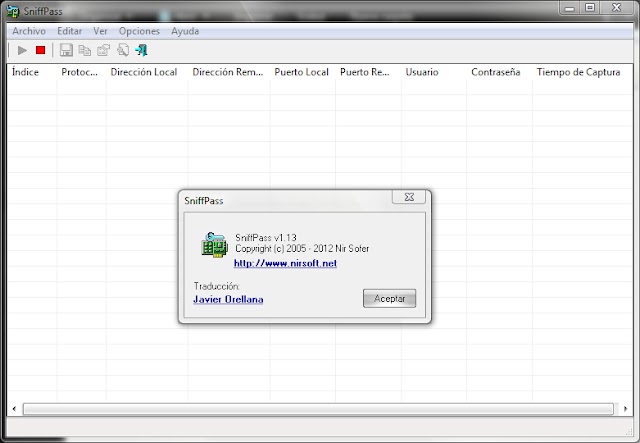Viewport: 640px width, 443px height.
Task: Click the scrollbar right arrow
Action: pyautogui.click(x=625, y=409)
